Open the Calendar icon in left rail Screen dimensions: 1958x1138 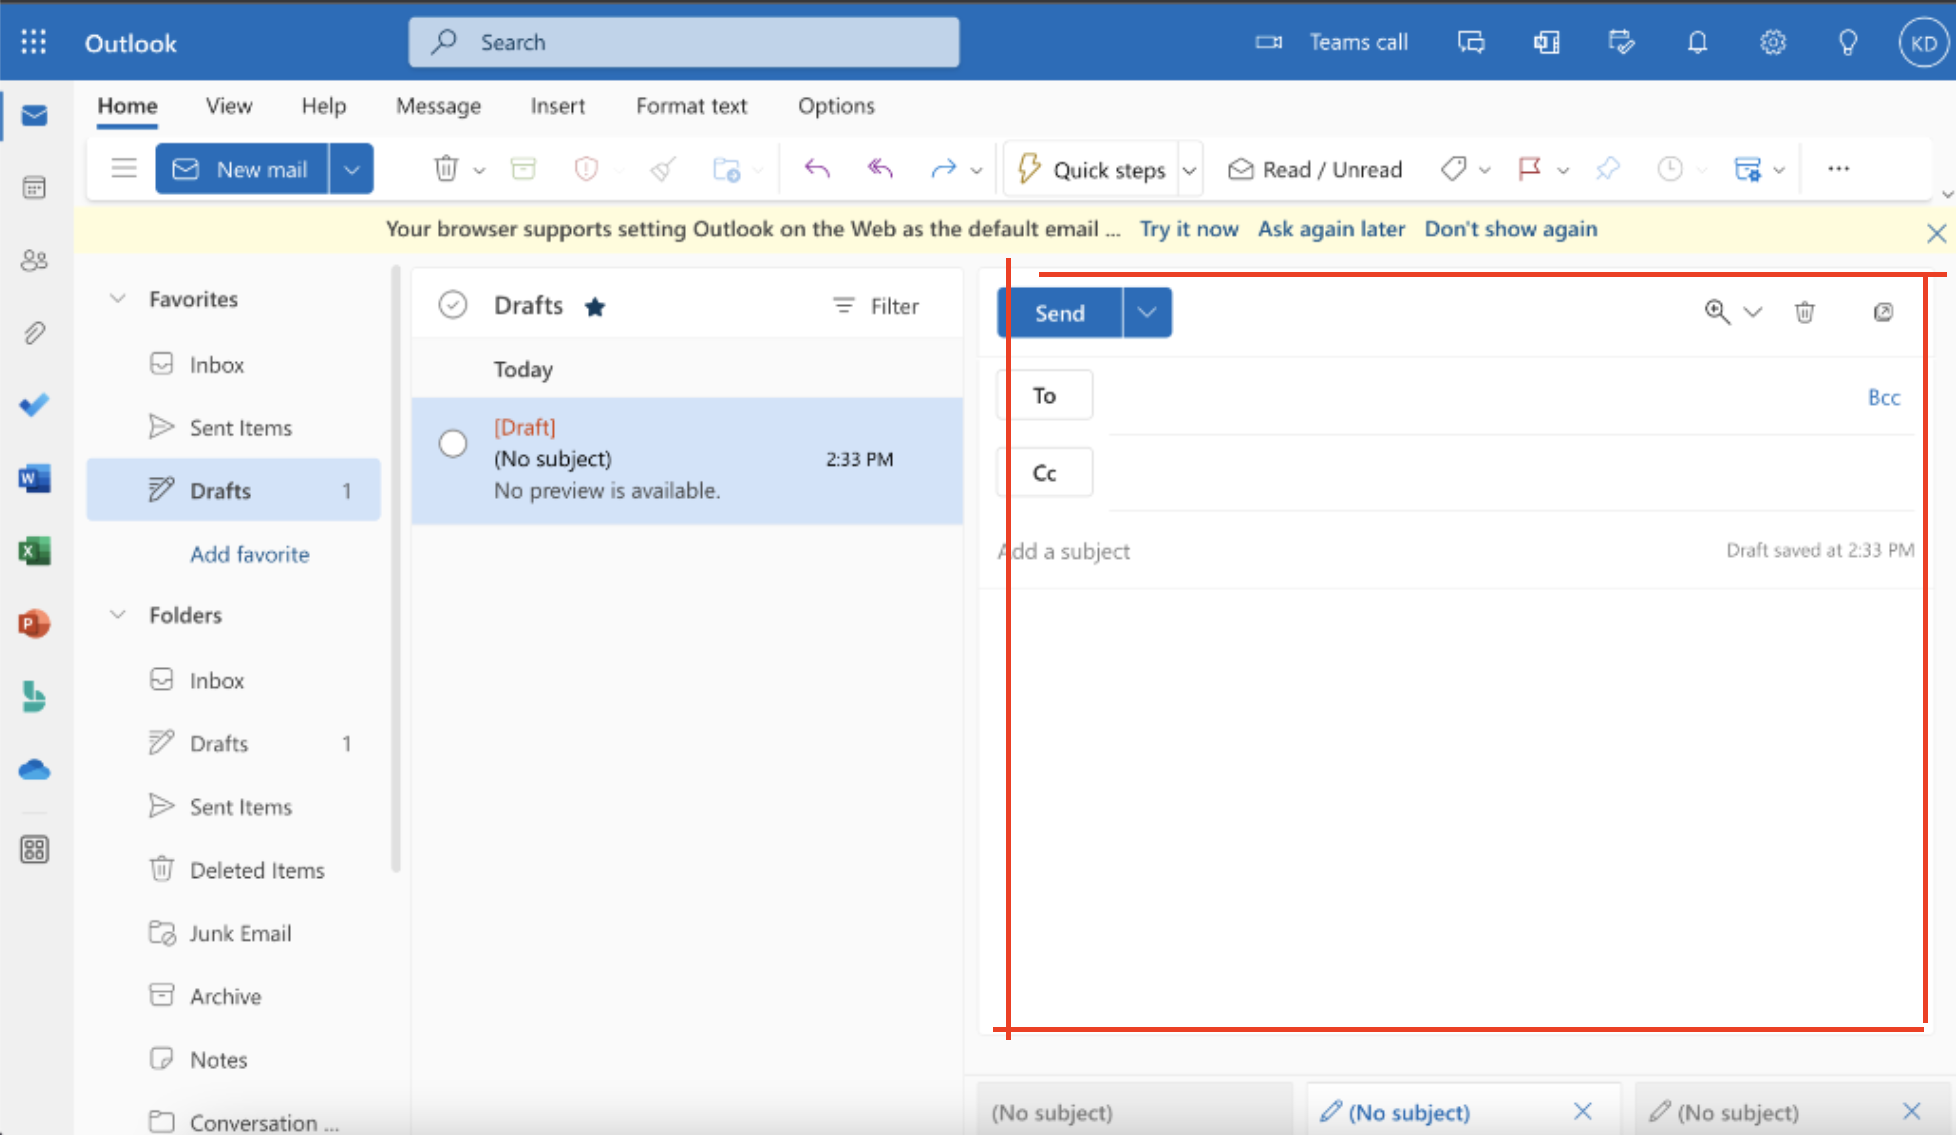pyautogui.click(x=34, y=187)
